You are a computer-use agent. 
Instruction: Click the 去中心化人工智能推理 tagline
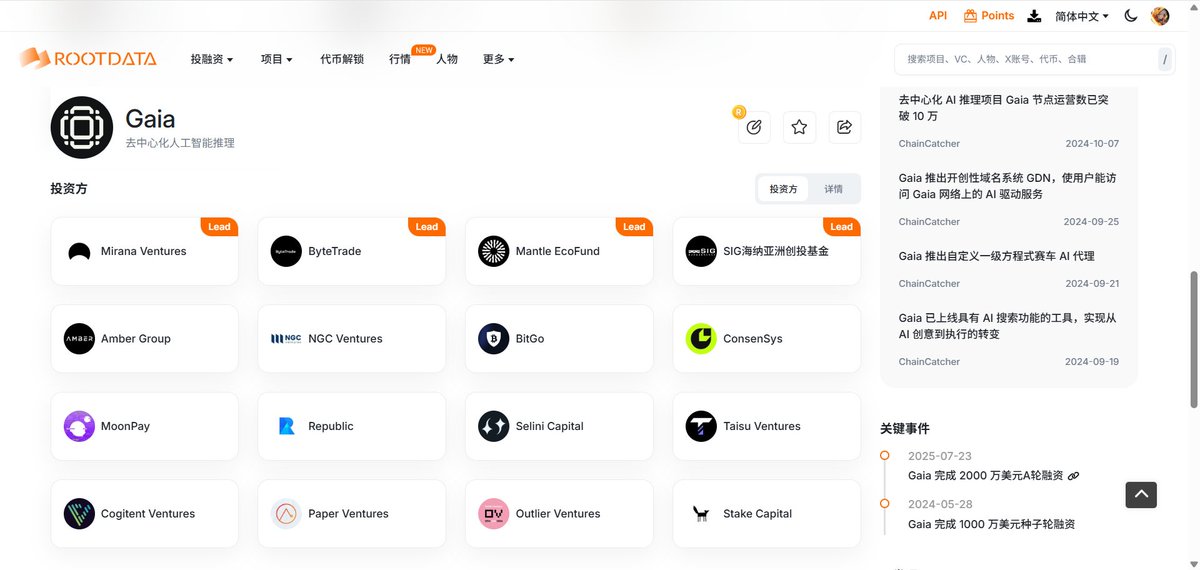[180, 144]
